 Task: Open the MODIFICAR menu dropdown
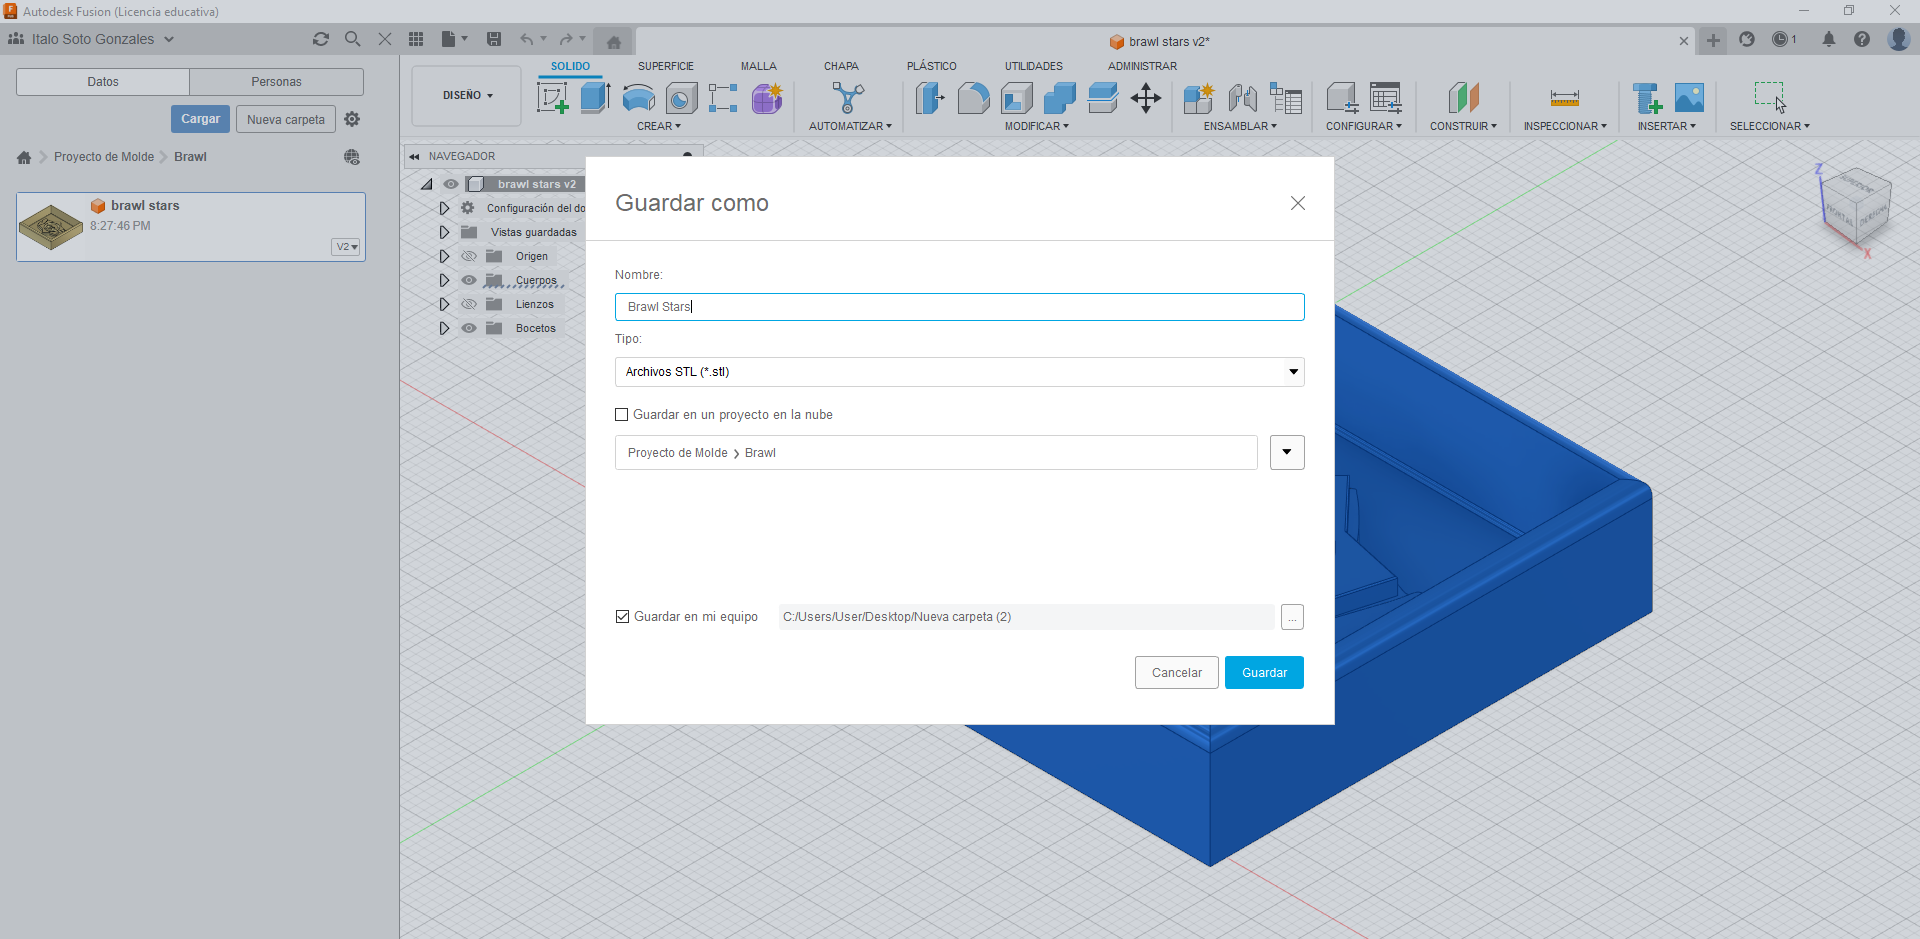click(1037, 126)
